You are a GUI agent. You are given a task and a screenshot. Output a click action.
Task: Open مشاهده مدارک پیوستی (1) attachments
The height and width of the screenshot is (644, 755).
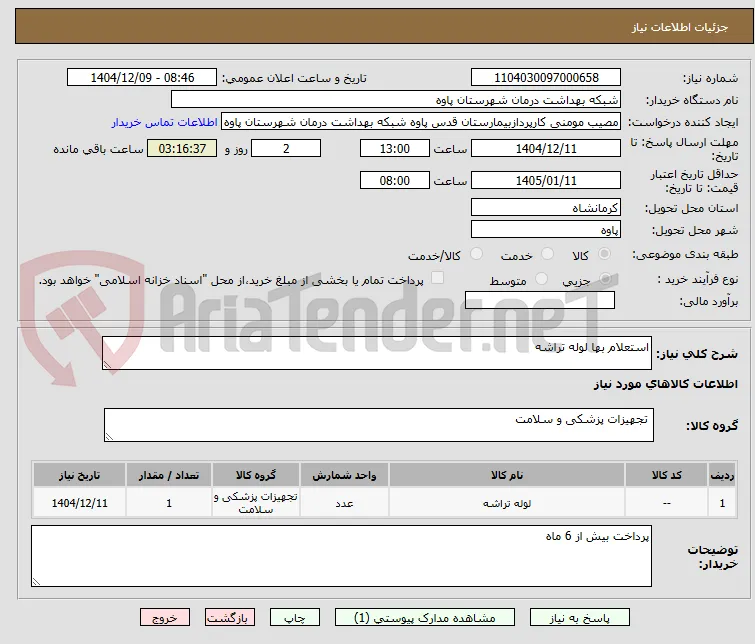425,618
